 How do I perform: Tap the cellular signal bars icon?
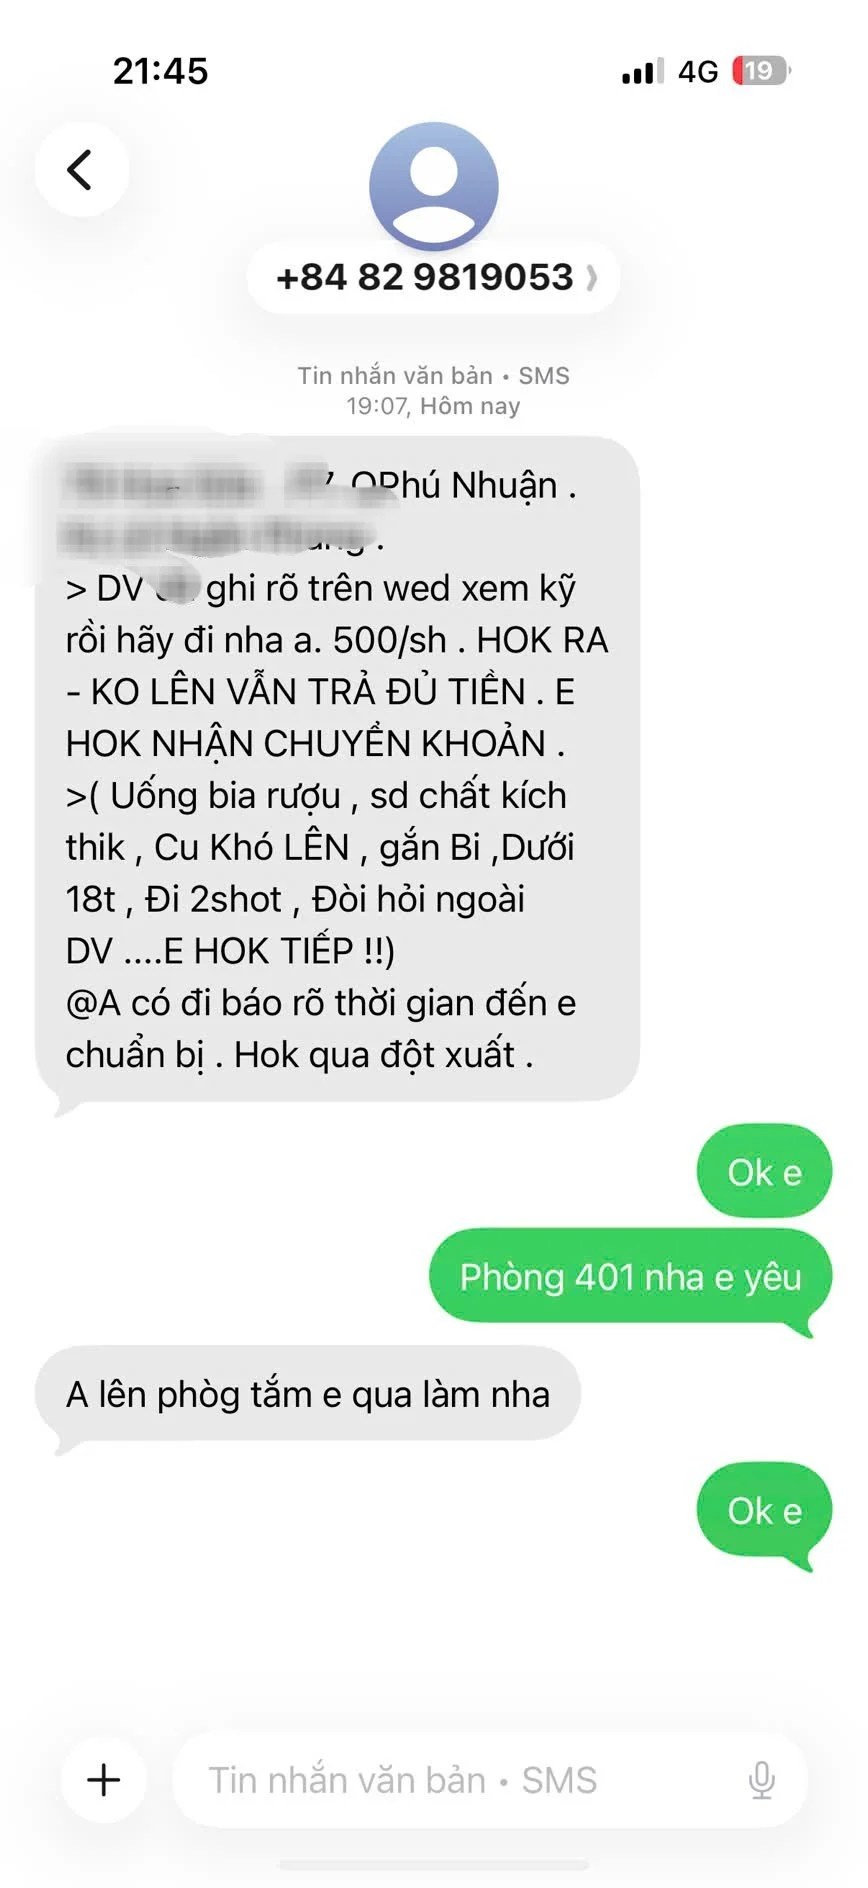point(642,71)
